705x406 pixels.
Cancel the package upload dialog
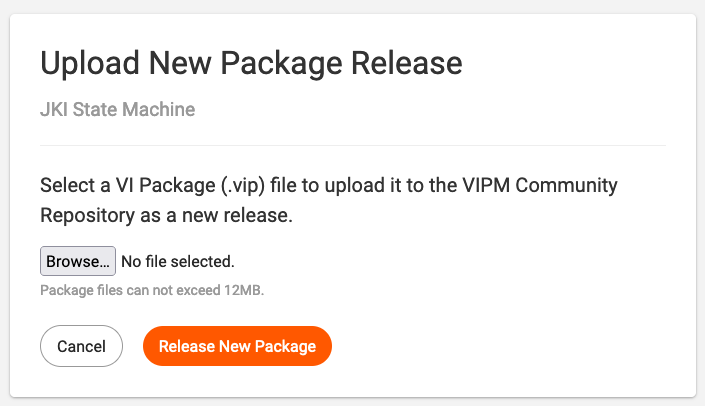click(81, 346)
